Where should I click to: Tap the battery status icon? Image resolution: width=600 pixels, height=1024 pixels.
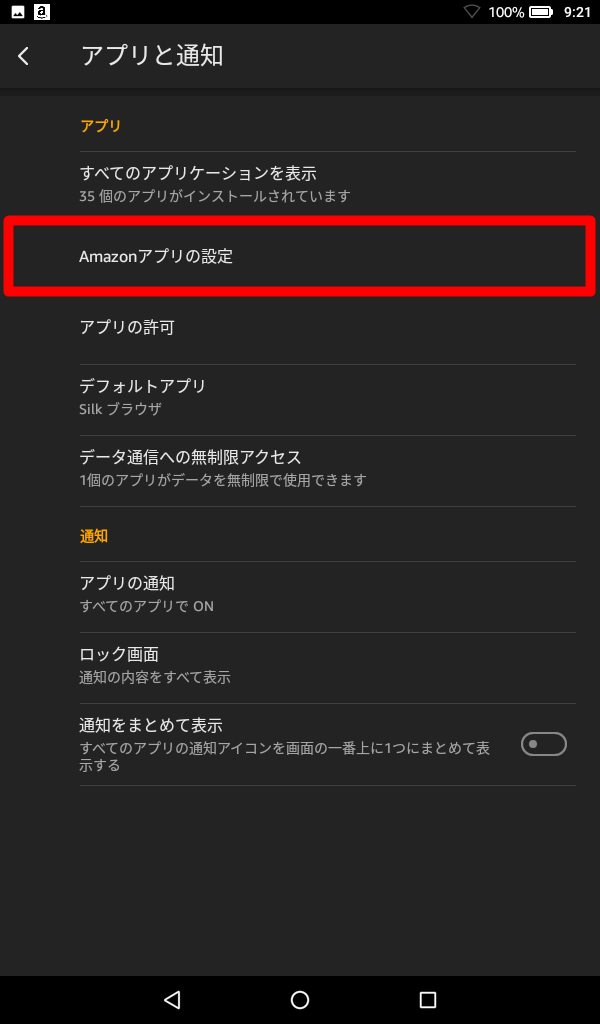click(541, 12)
